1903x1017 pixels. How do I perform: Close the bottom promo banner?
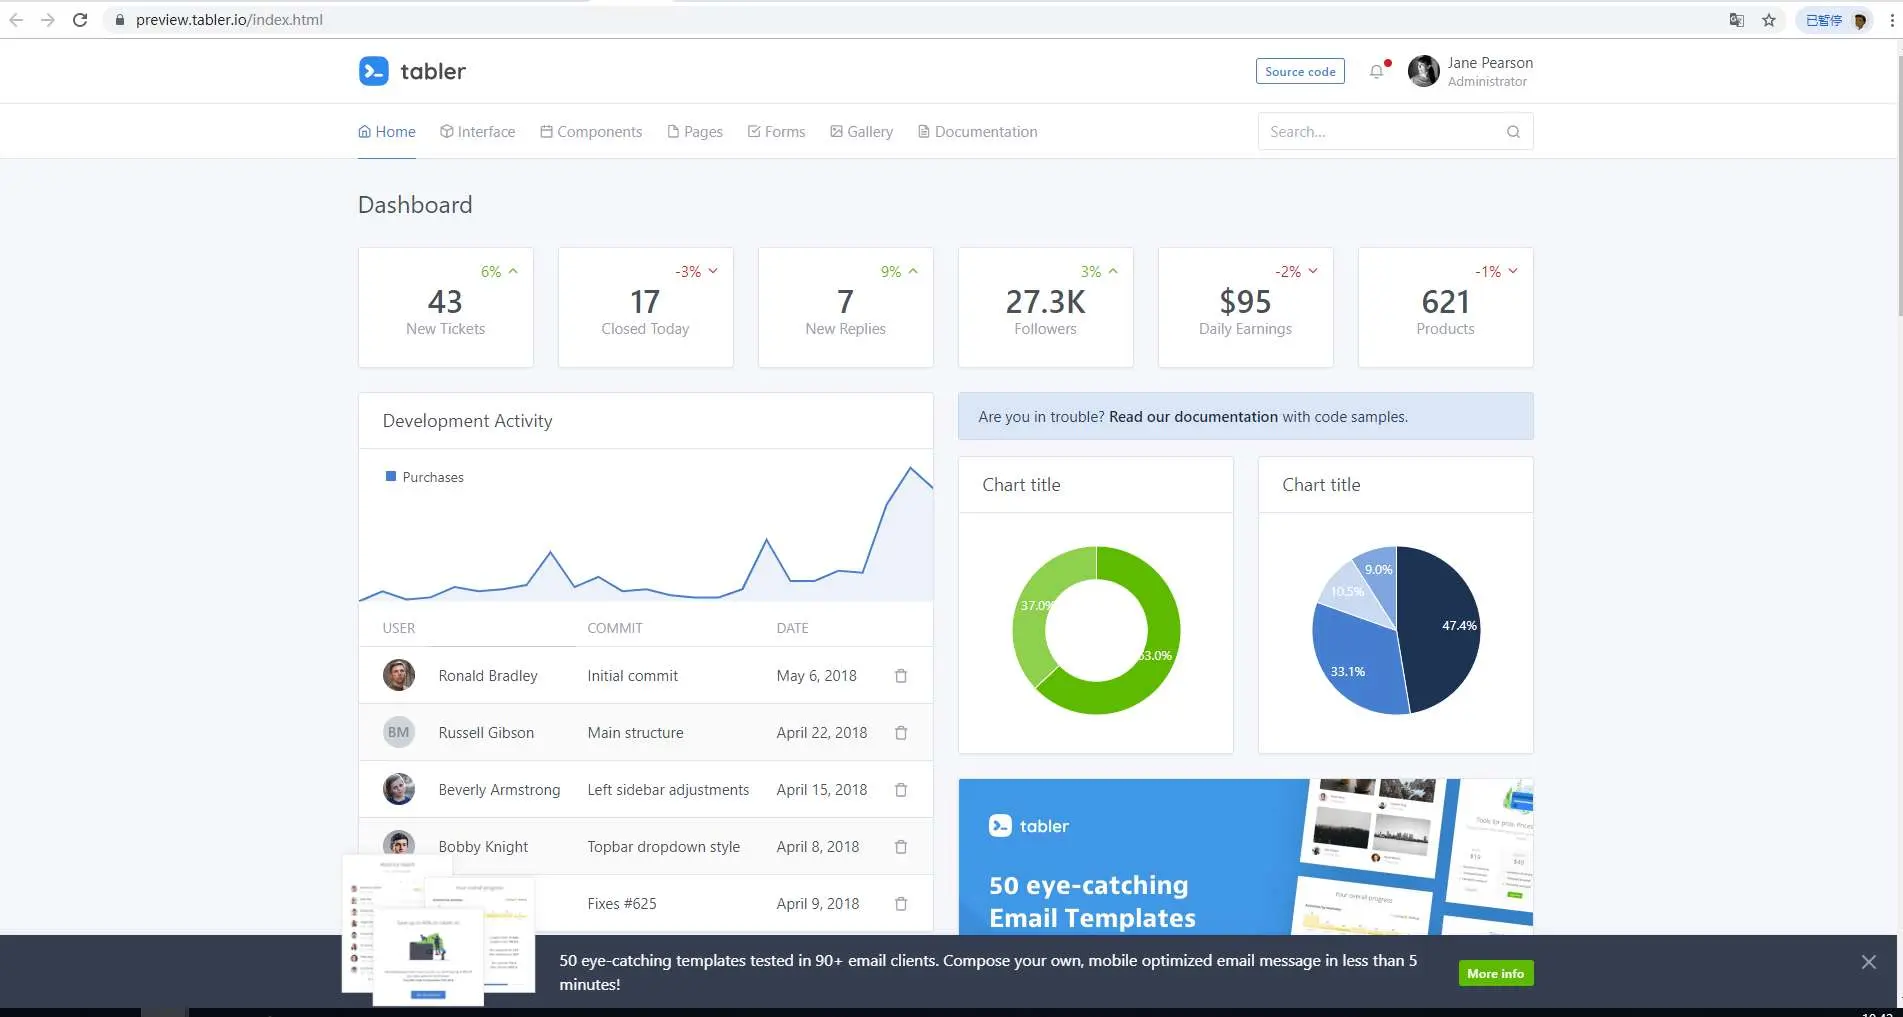tap(1868, 962)
